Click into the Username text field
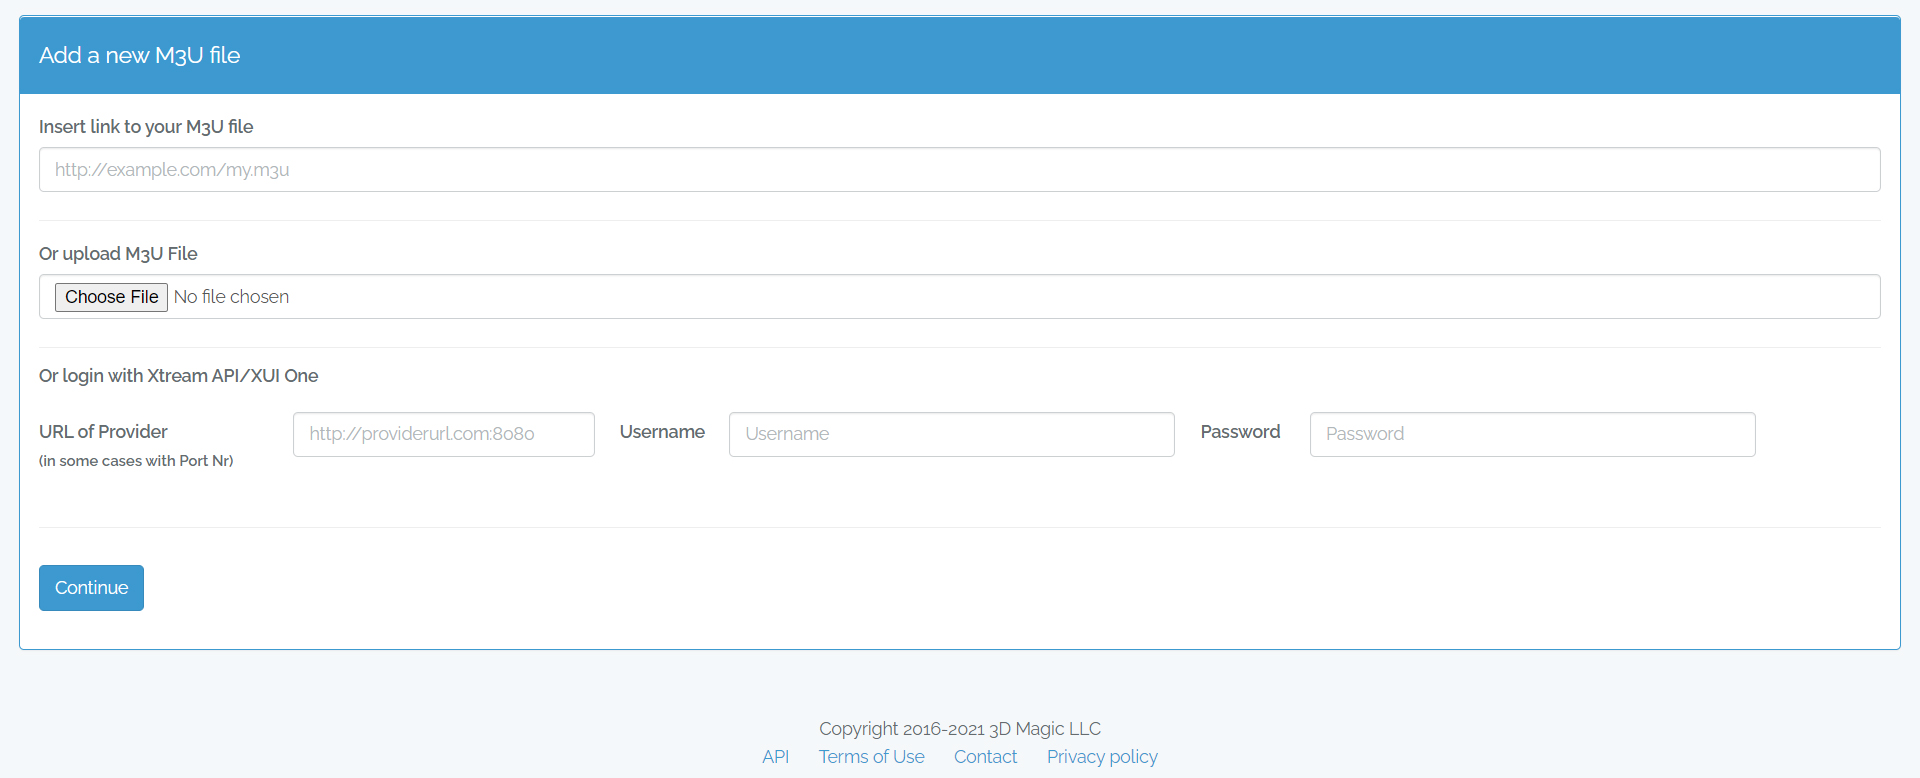The image size is (1920, 778). coord(951,434)
